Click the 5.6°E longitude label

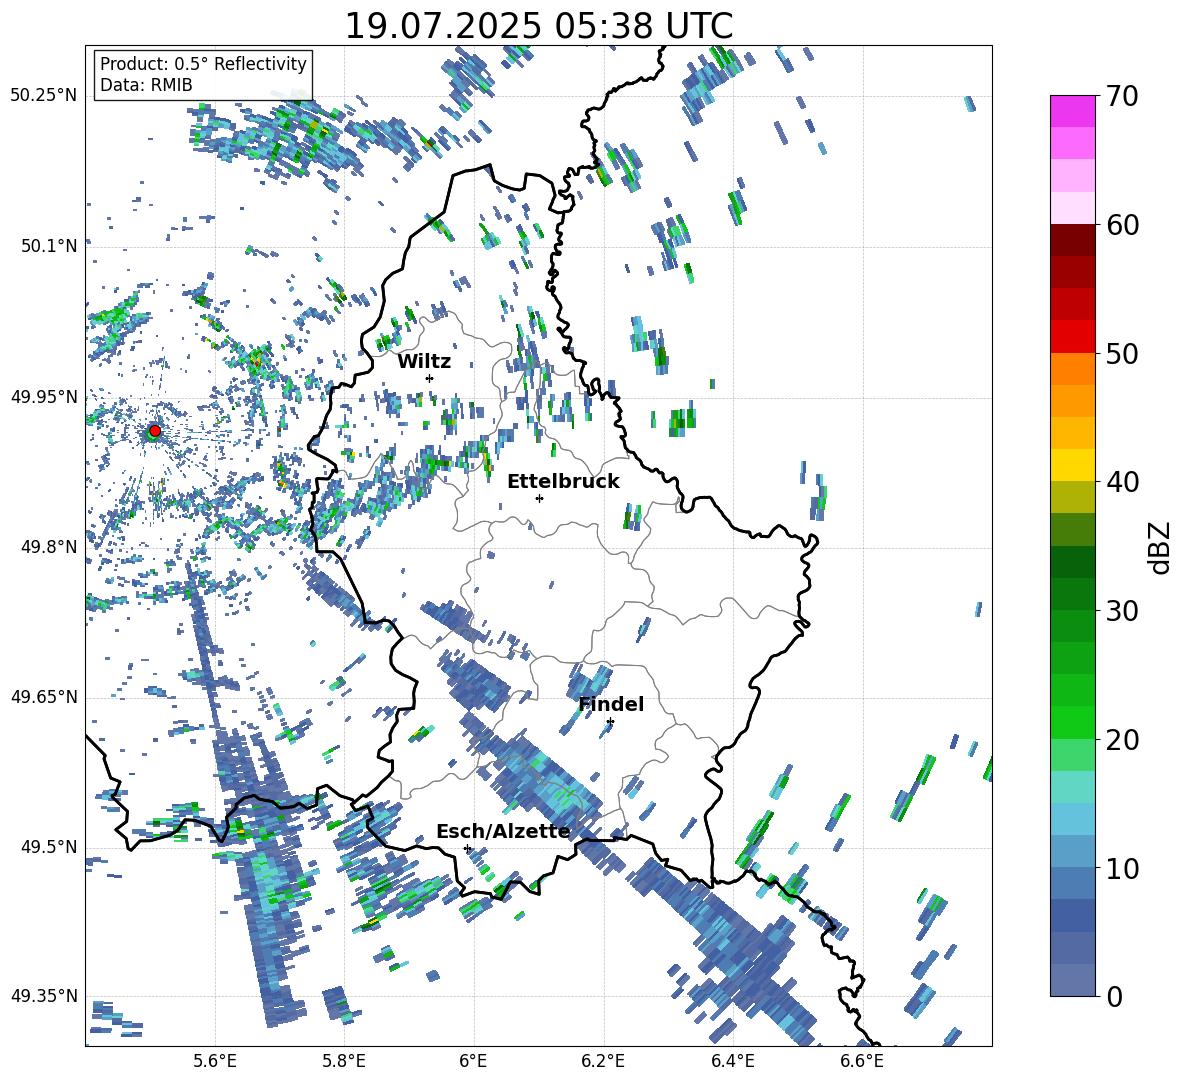(215, 1061)
